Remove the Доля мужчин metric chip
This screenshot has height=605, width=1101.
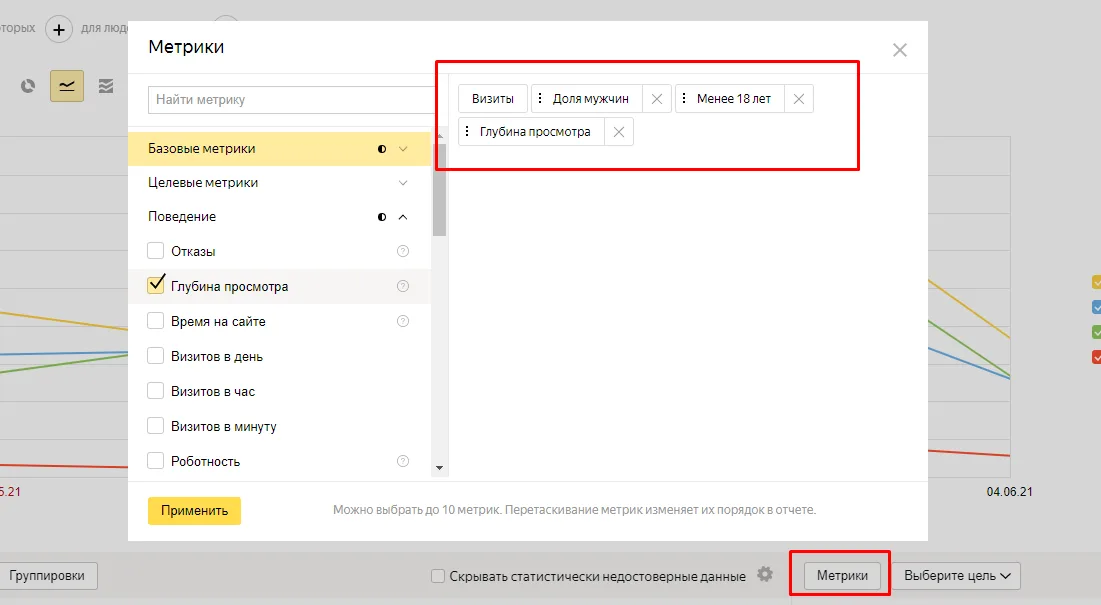(x=657, y=99)
